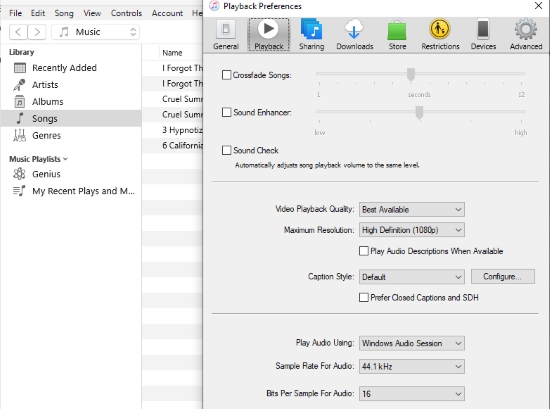
Task: Enable the Crossfade Songs checkbox
Action: pyautogui.click(x=227, y=75)
